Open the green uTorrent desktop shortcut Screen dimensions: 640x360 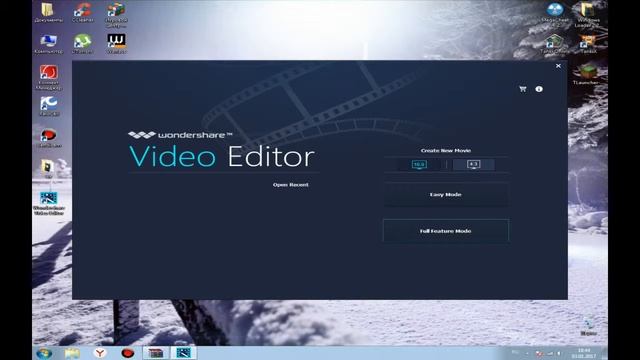pos(83,44)
